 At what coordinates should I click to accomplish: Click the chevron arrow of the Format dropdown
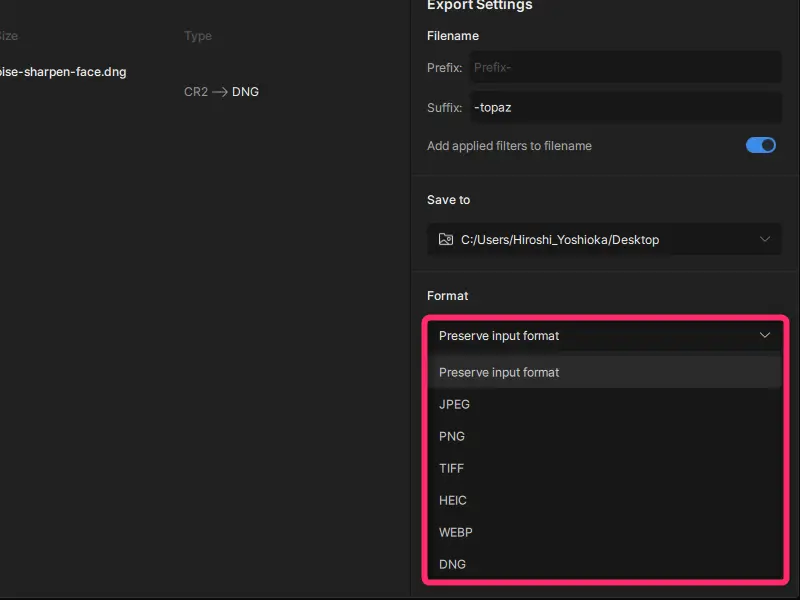coord(765,336)
